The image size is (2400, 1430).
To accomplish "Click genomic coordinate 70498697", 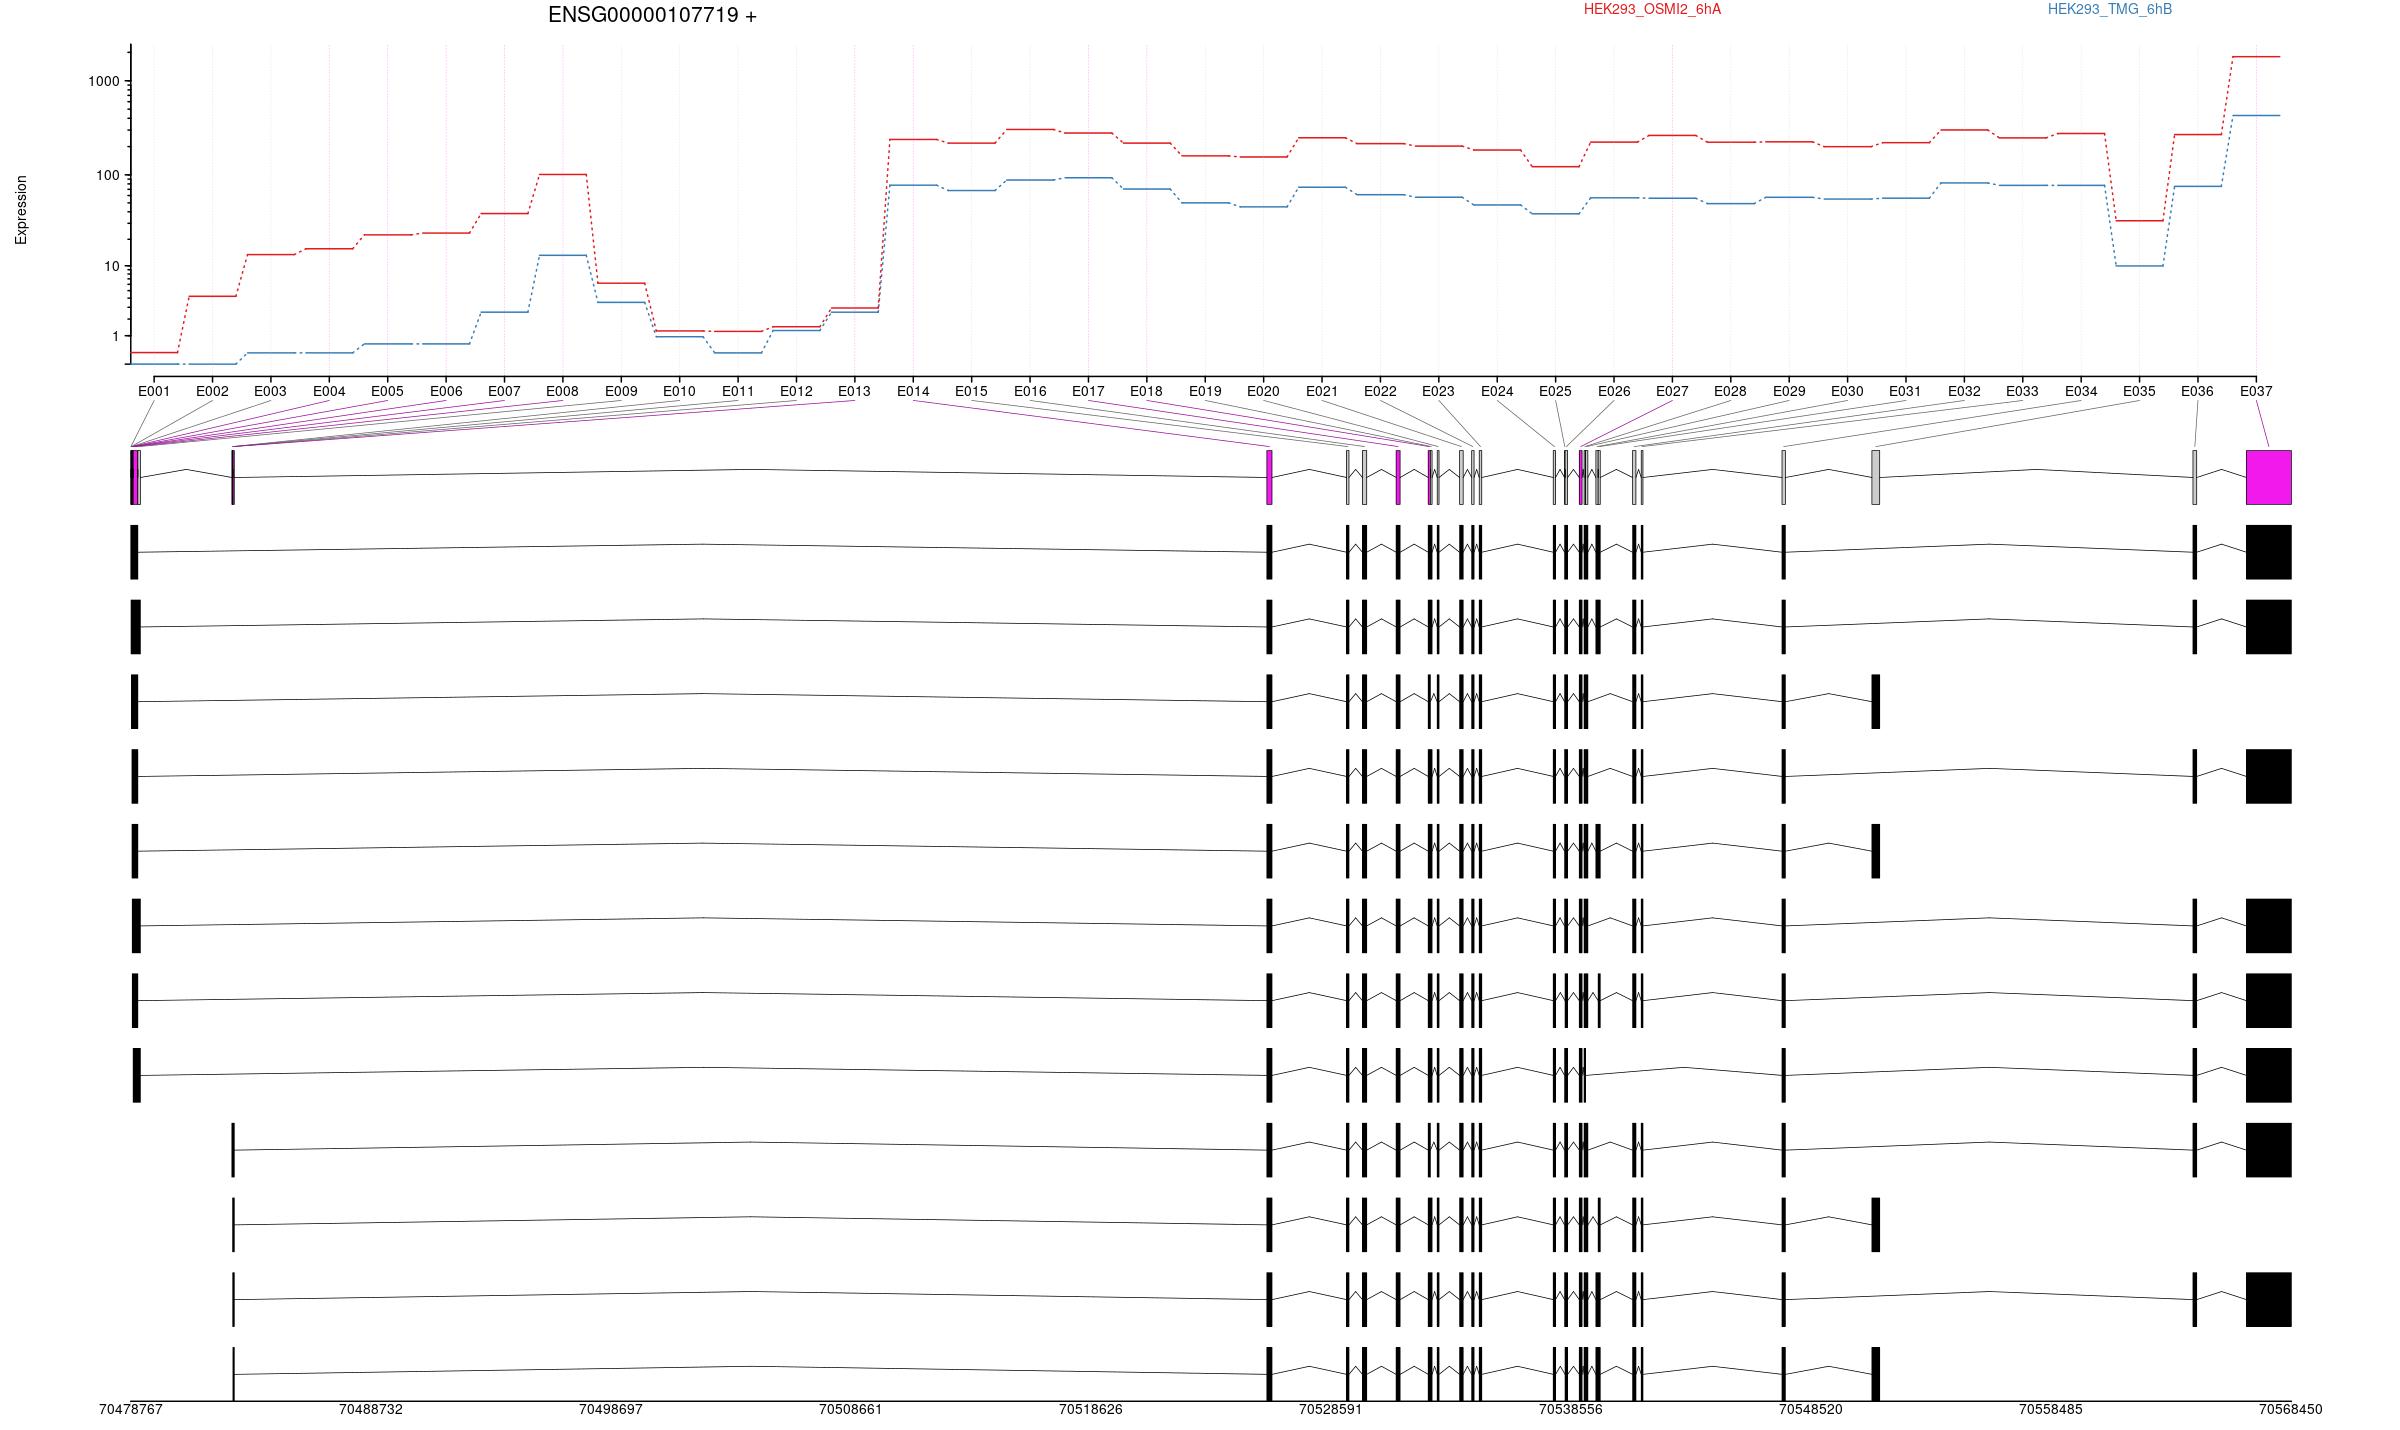I will tap(610, 1409).
